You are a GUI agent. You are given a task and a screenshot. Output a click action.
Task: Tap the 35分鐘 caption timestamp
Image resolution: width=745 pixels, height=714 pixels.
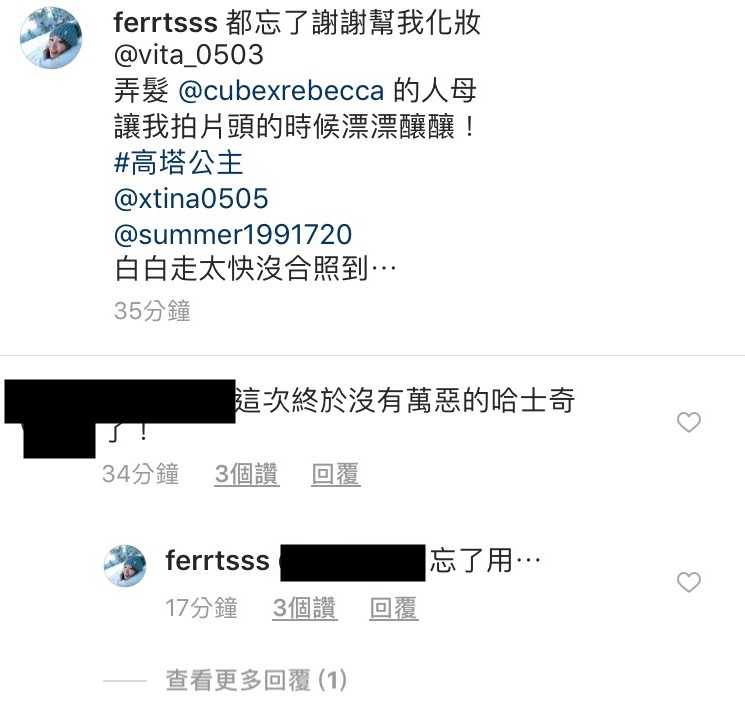(152, 311)
